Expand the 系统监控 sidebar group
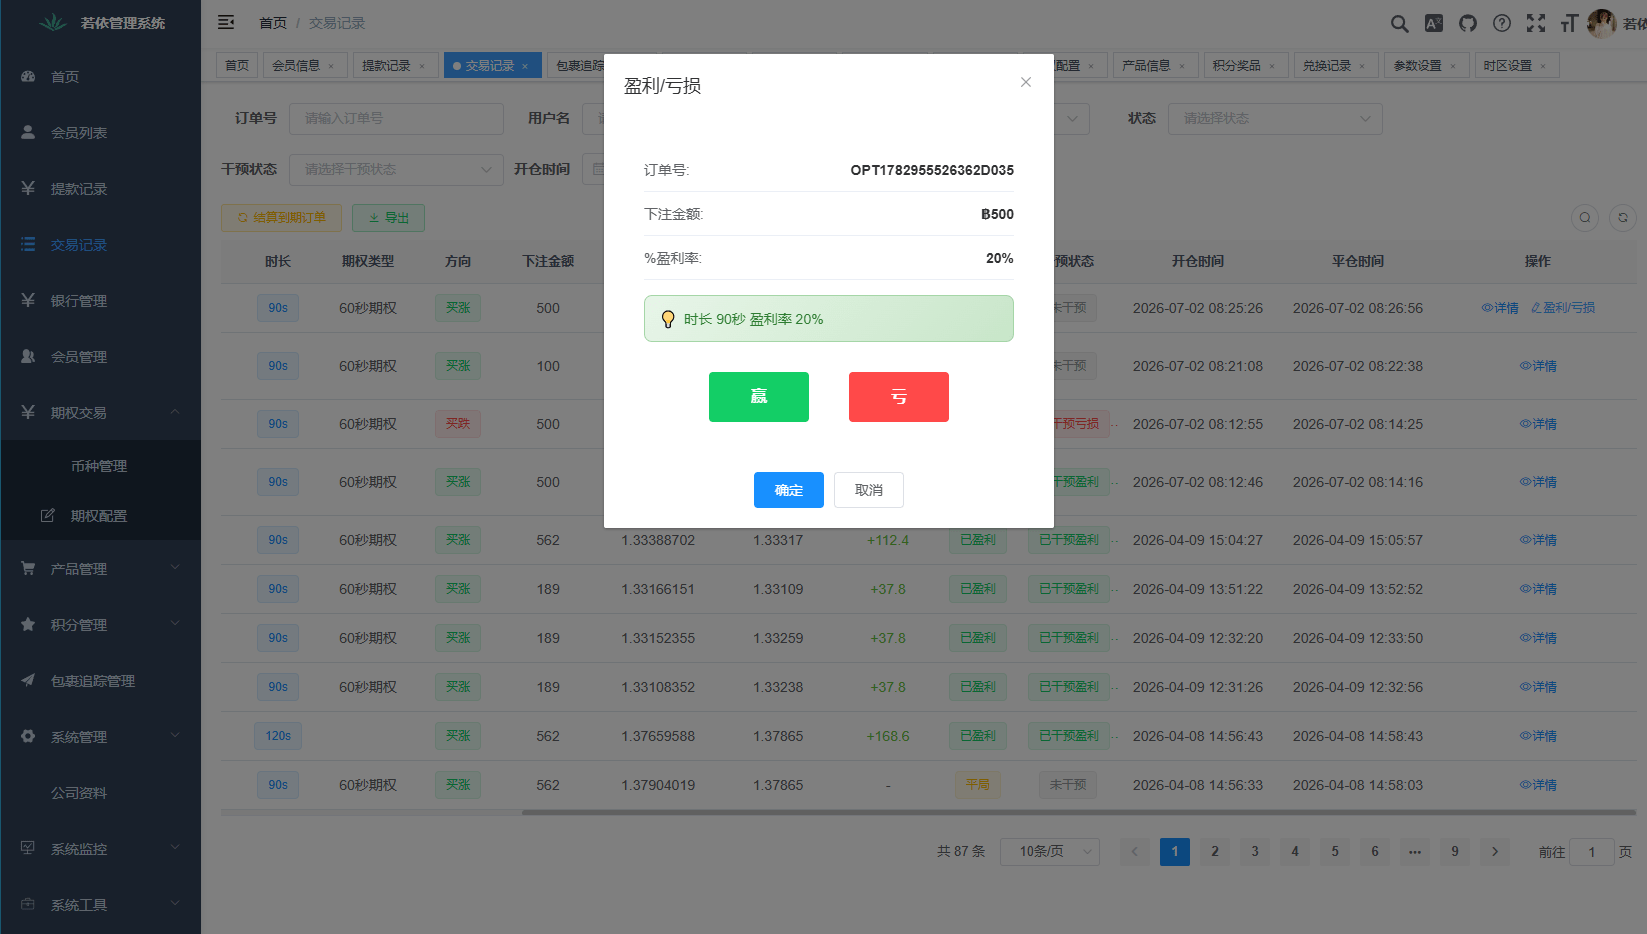 click(x=100, y=849)
